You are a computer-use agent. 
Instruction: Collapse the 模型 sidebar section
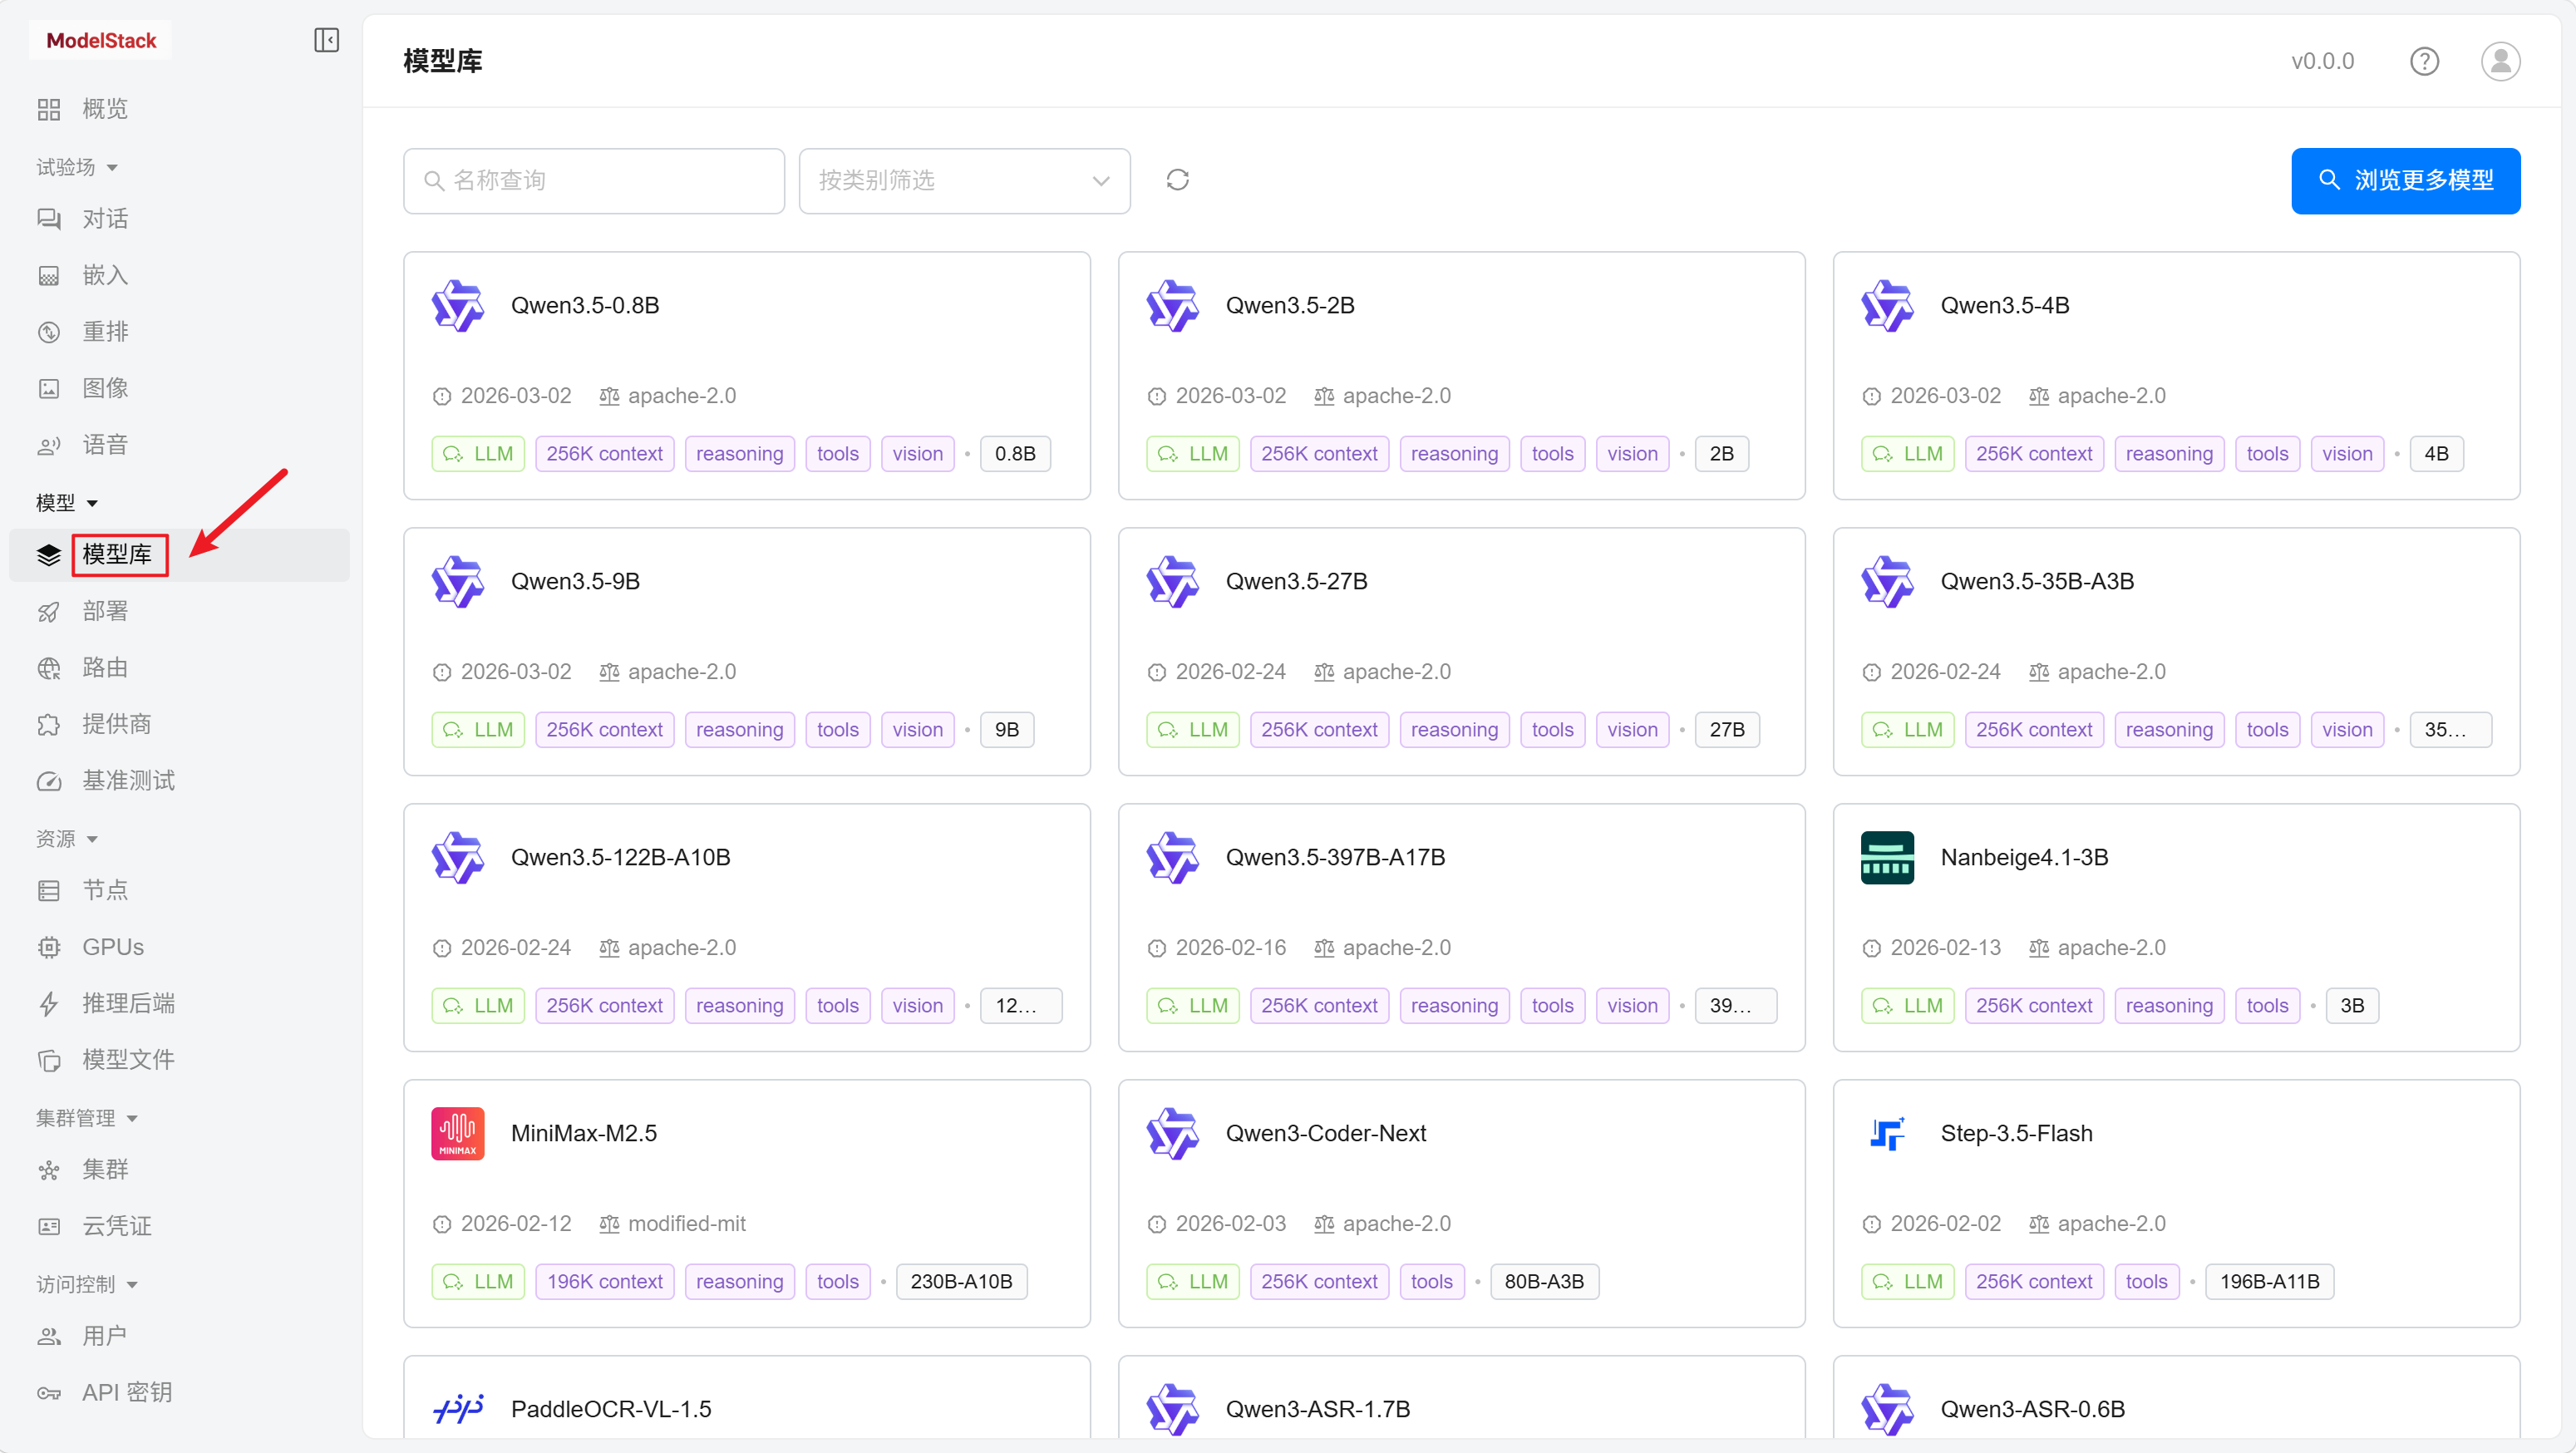(x=67, y=503)
